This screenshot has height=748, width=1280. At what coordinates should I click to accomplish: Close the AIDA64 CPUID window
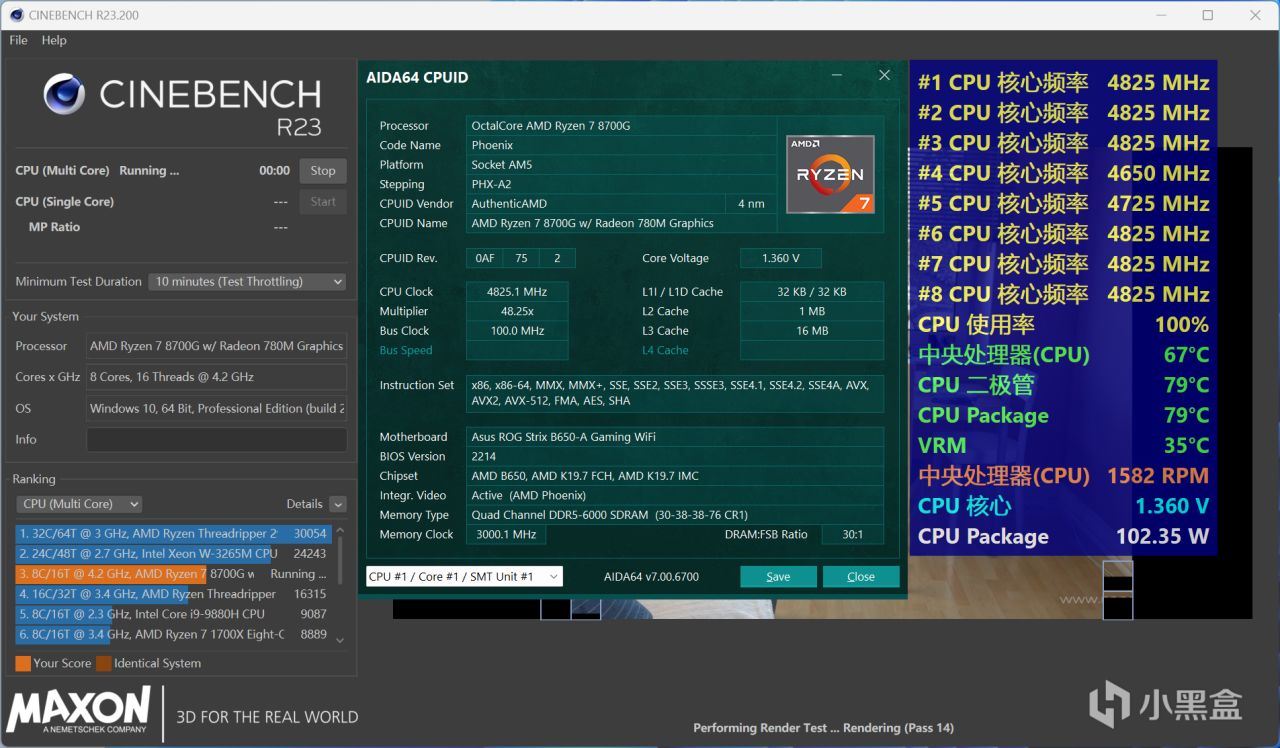click(x=884, y=75)
